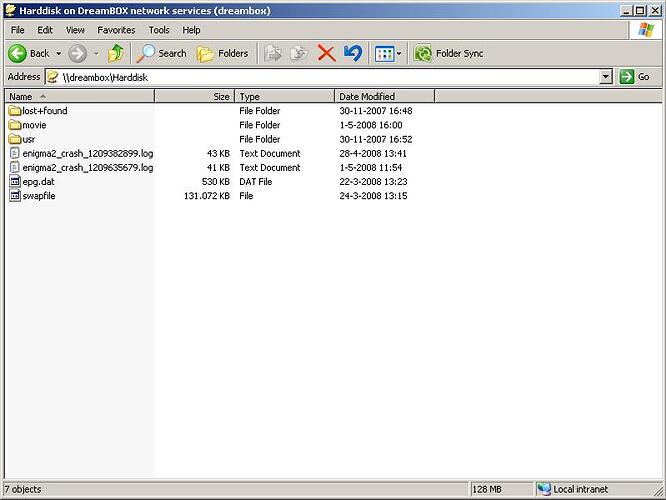Open the Tools menu

tap(159, 30)
